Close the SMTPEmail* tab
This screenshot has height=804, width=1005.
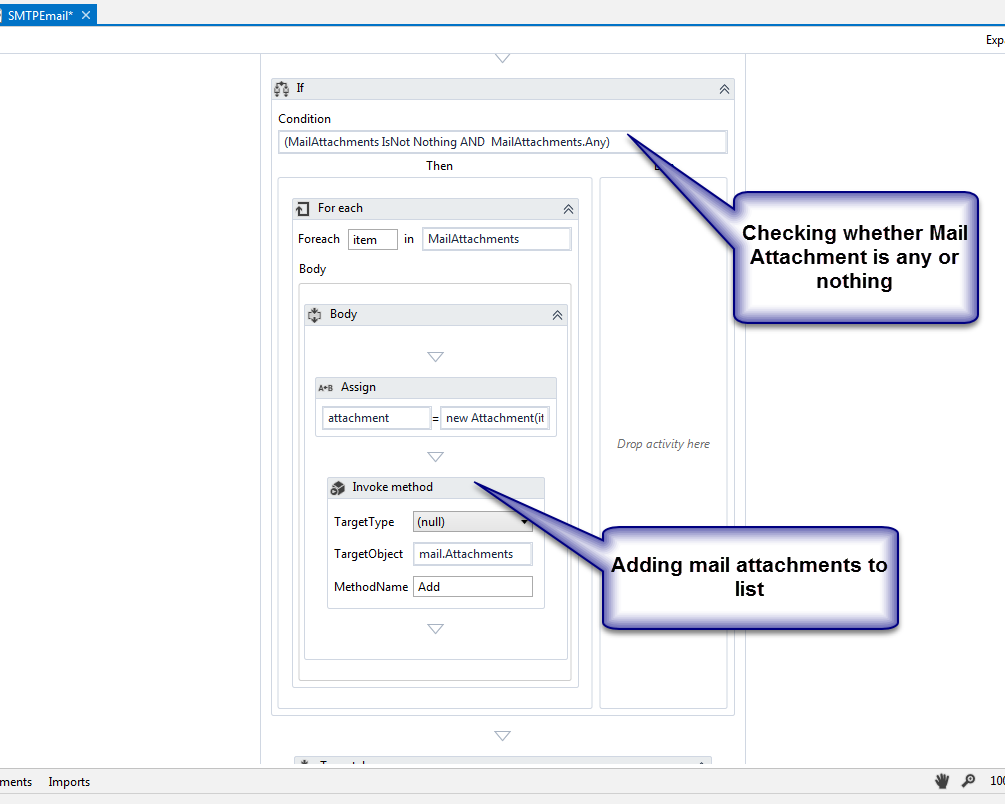(x=86, y=15)
